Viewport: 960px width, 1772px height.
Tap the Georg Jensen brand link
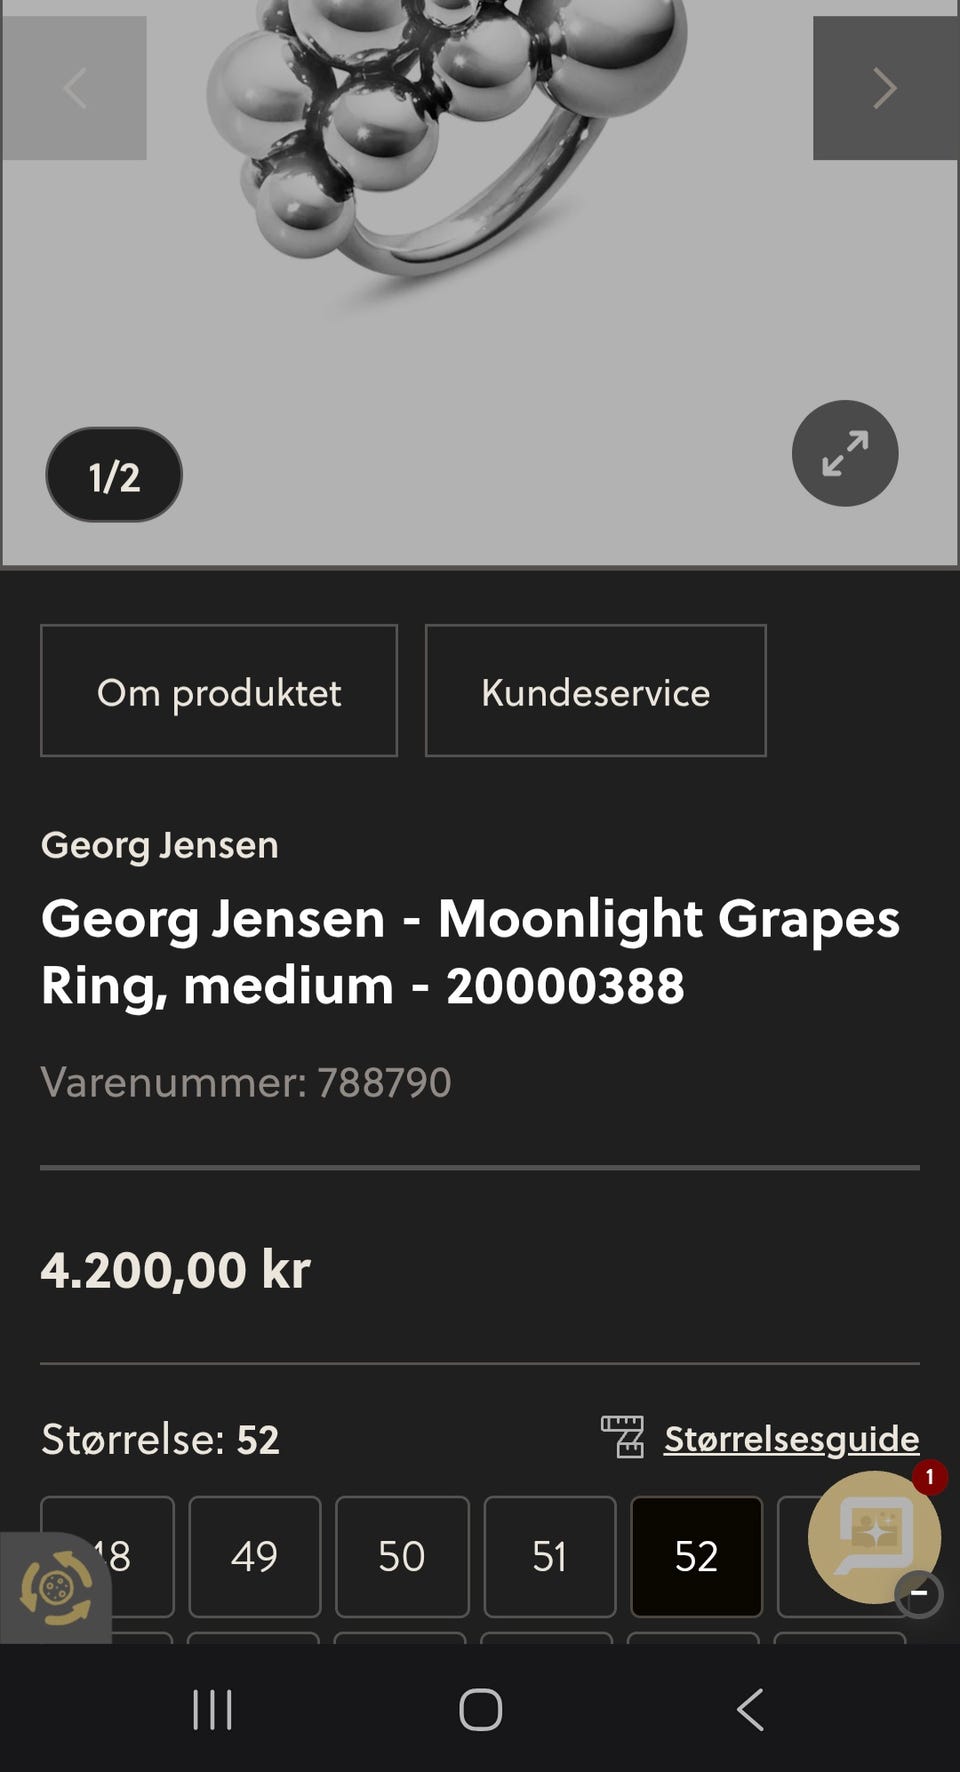click(x=160, y=845)
